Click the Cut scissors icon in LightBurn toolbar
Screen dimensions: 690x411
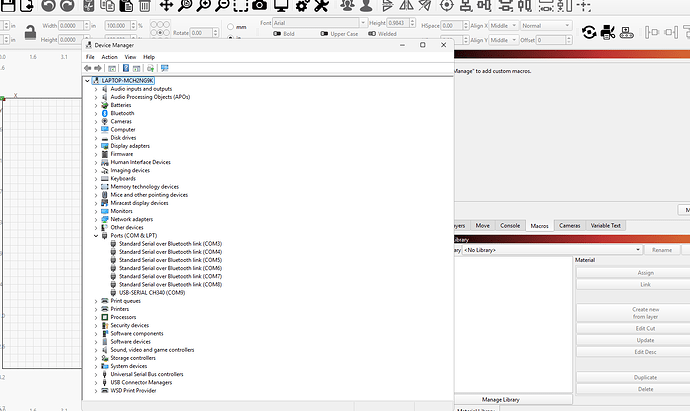click(x=88, y=6)
